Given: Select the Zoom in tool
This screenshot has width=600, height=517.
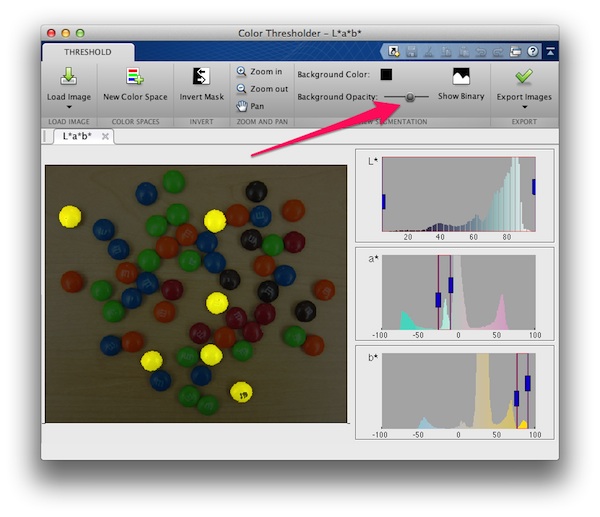Looking at the screenshot, I should pyautogui.click(x=260, y=72).
